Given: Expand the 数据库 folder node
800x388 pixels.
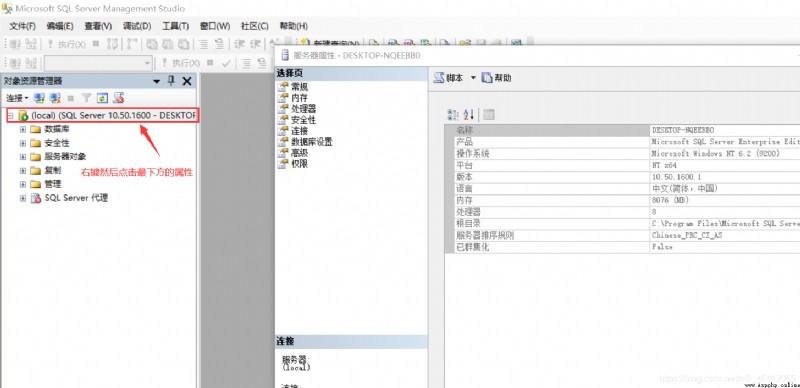Looking at the screenshot, I should click(x=22, y=129).
